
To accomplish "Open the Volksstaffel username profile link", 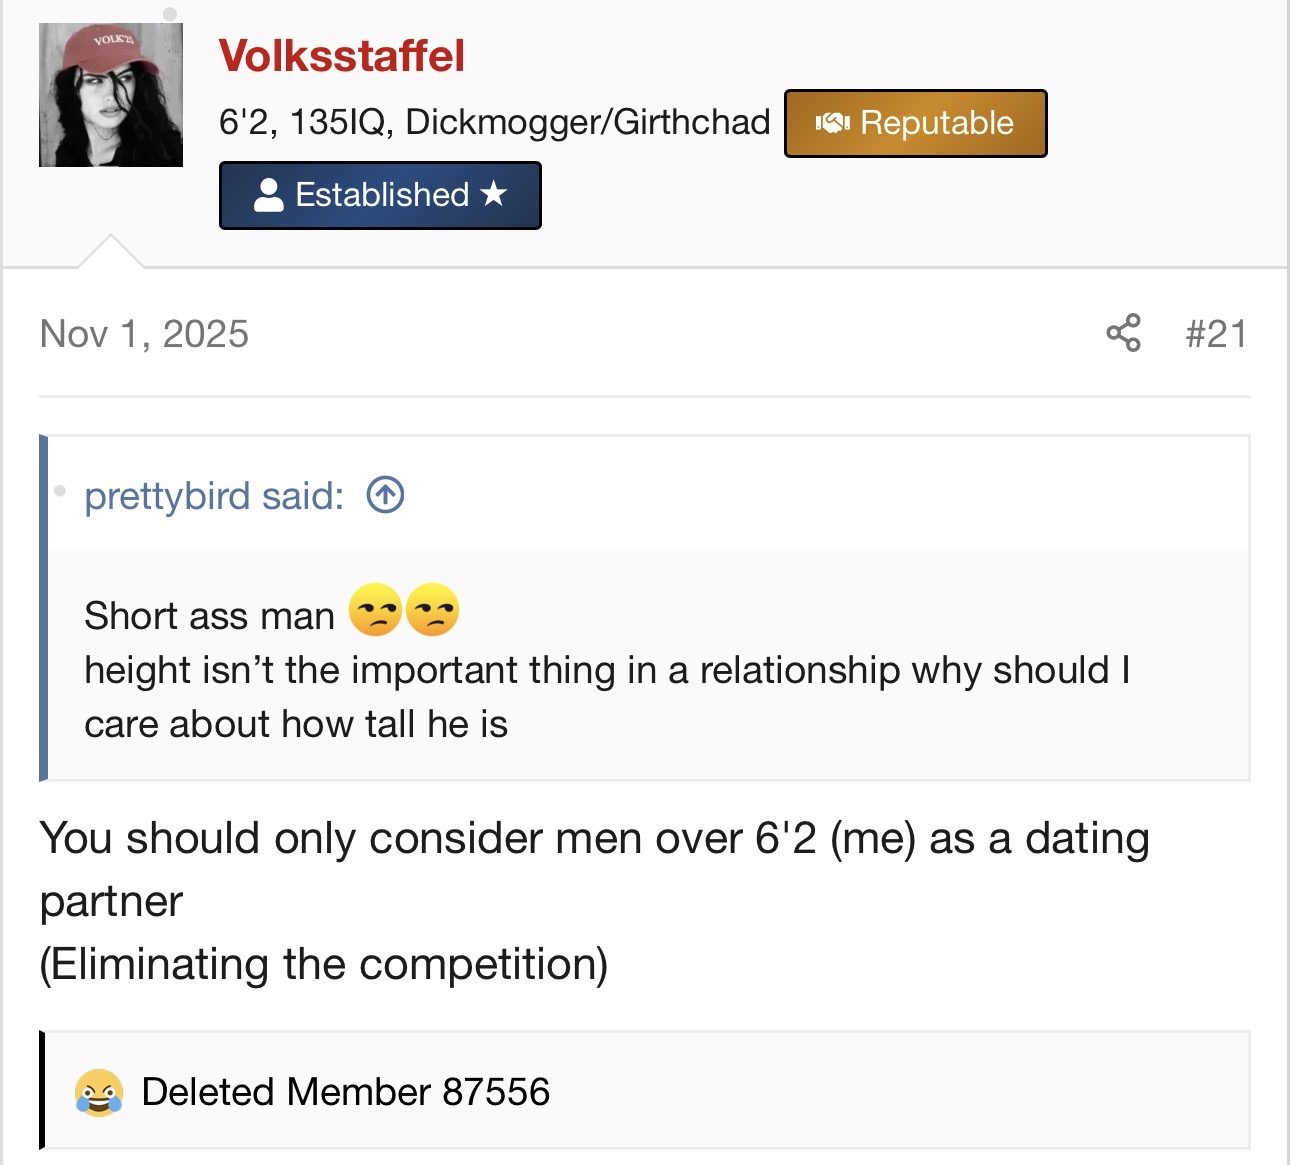I will [341, 56].
